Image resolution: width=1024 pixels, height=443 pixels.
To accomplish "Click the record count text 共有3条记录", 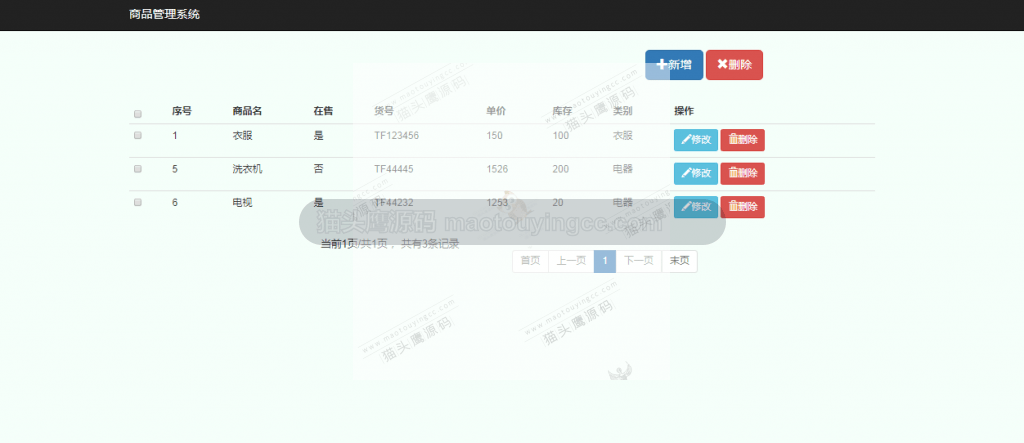I will [430, 244].
